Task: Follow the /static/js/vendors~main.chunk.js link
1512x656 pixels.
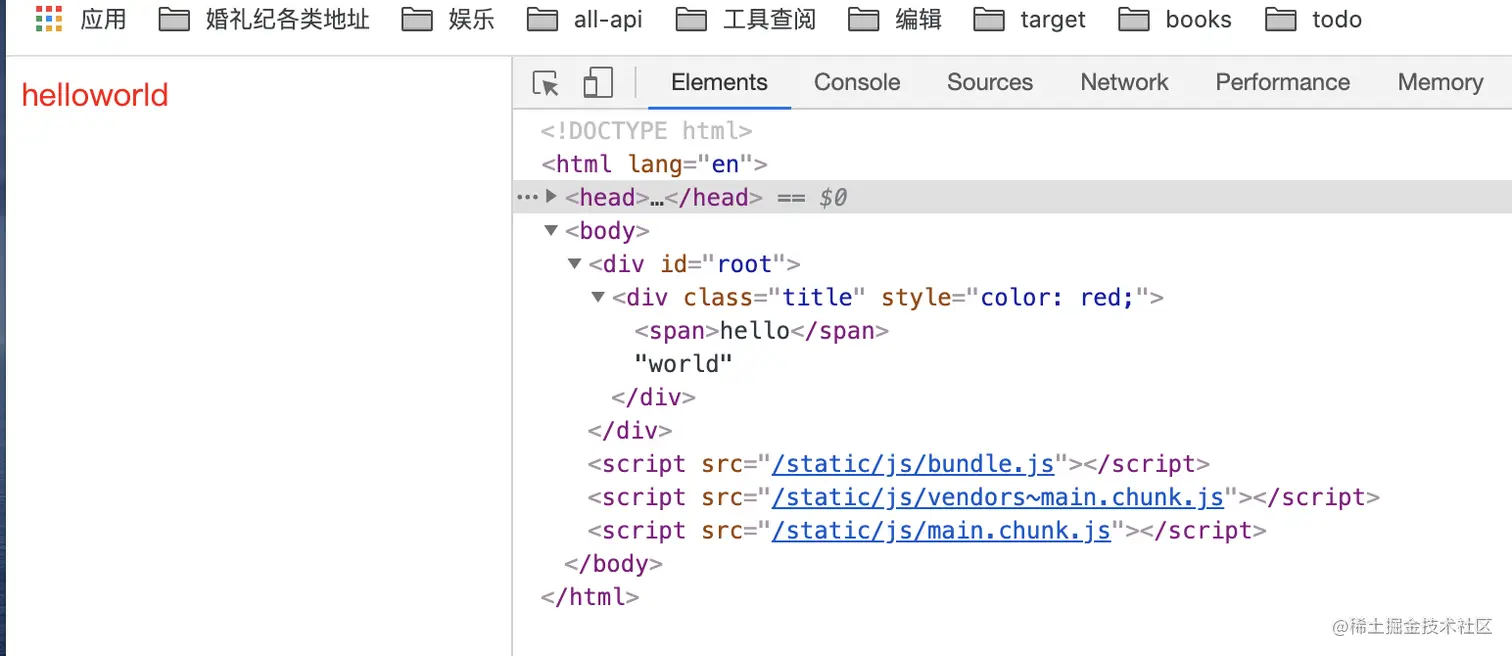Action: [997, 497]
